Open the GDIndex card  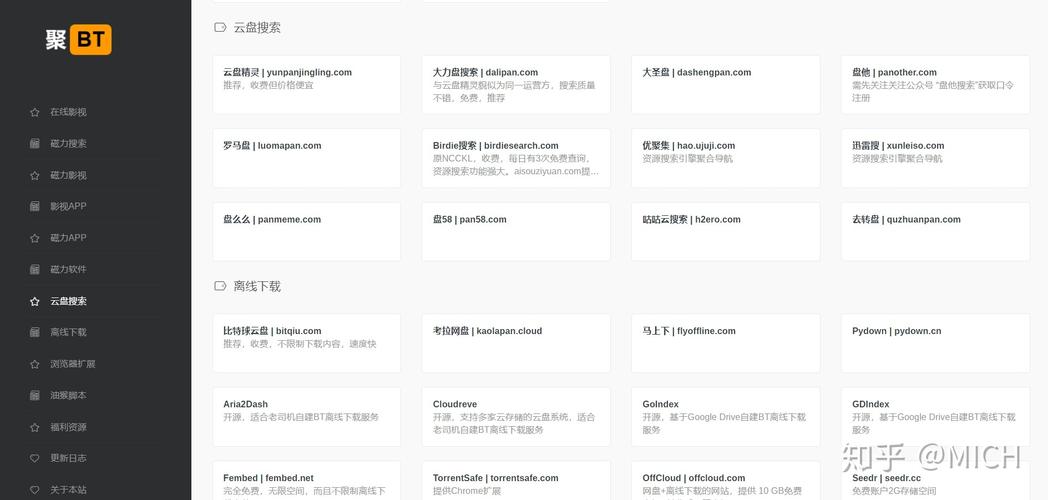[x=936, y=416]
